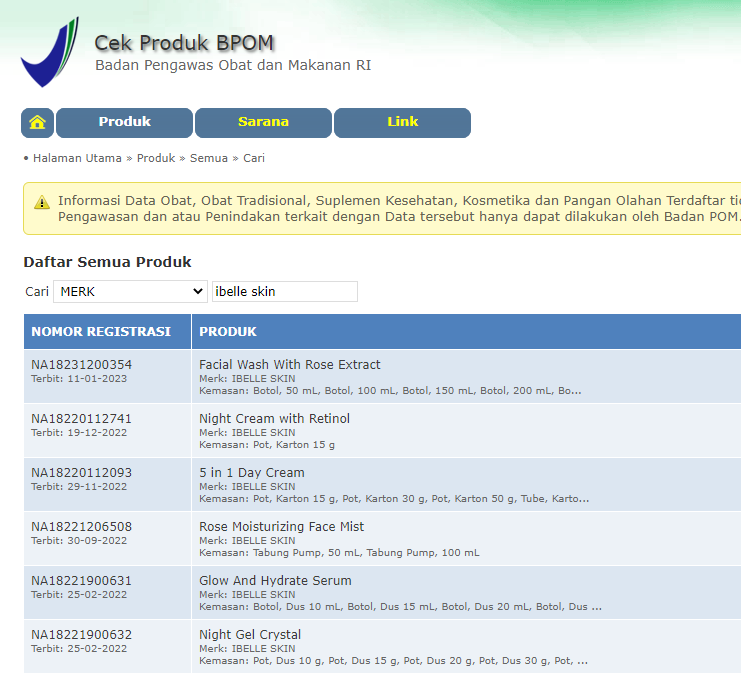The width and height of the screenshot is (741, 680).
Task: Click the yellow warning icon
Action: (x=41, y=202)
